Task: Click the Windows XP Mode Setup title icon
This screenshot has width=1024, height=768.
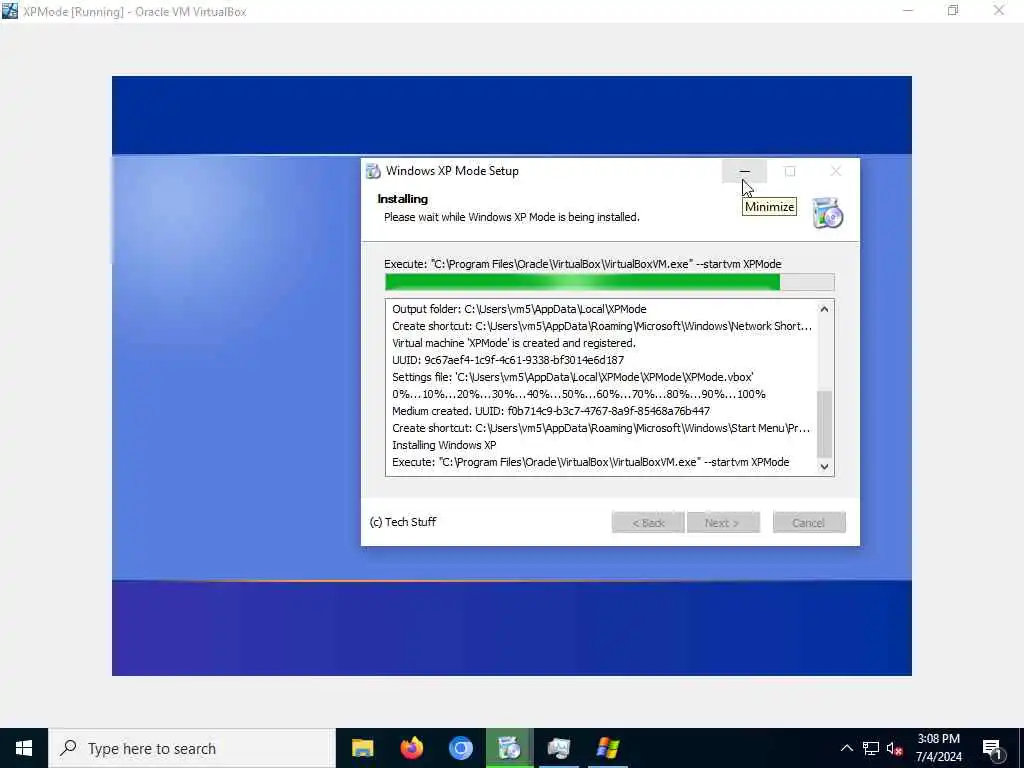Action: (373, 171)
